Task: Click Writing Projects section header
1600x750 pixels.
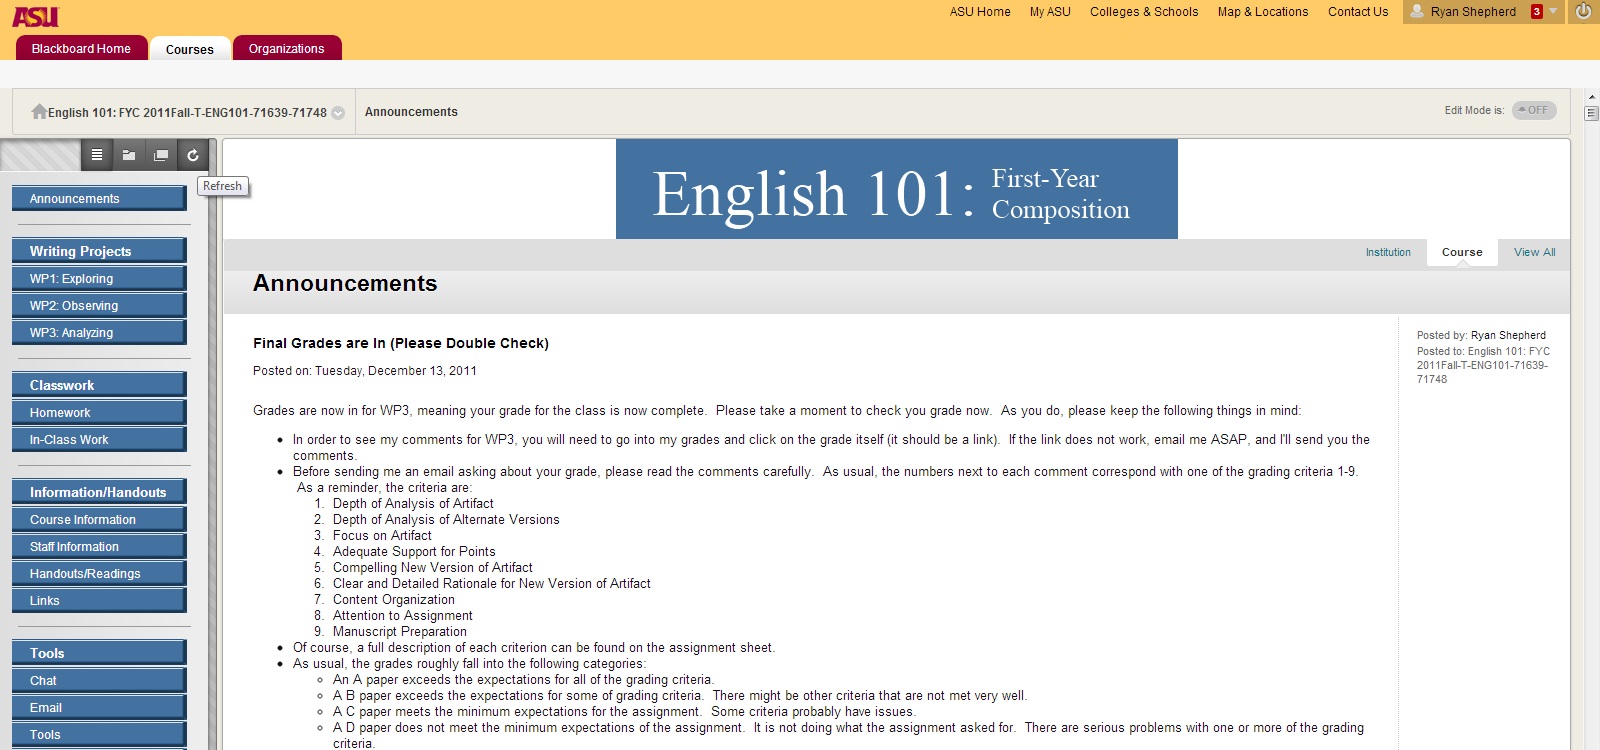Action: [99, 251]
